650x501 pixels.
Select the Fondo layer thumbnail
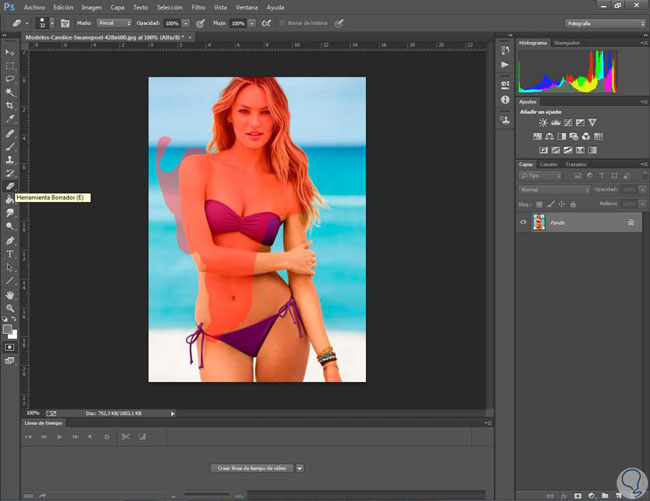tap(541, 223)
